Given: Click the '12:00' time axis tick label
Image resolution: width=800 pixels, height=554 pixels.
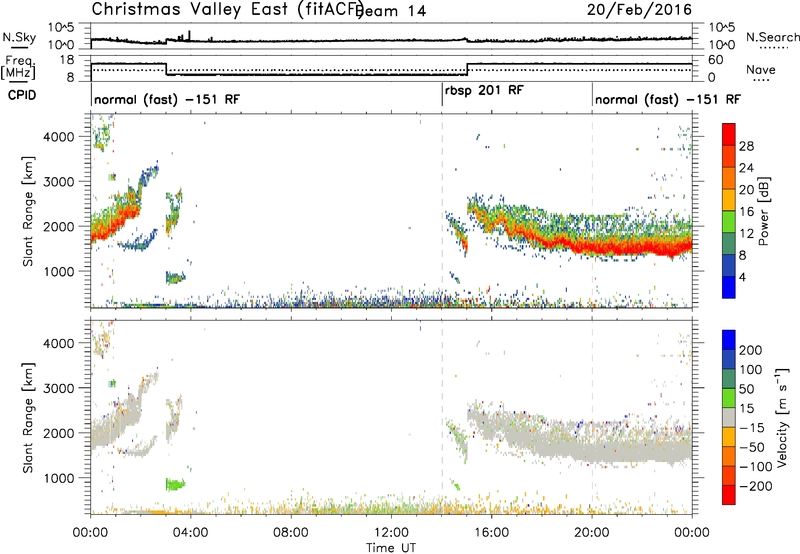Looking at the screenshot, I should (x=391, y=533).
